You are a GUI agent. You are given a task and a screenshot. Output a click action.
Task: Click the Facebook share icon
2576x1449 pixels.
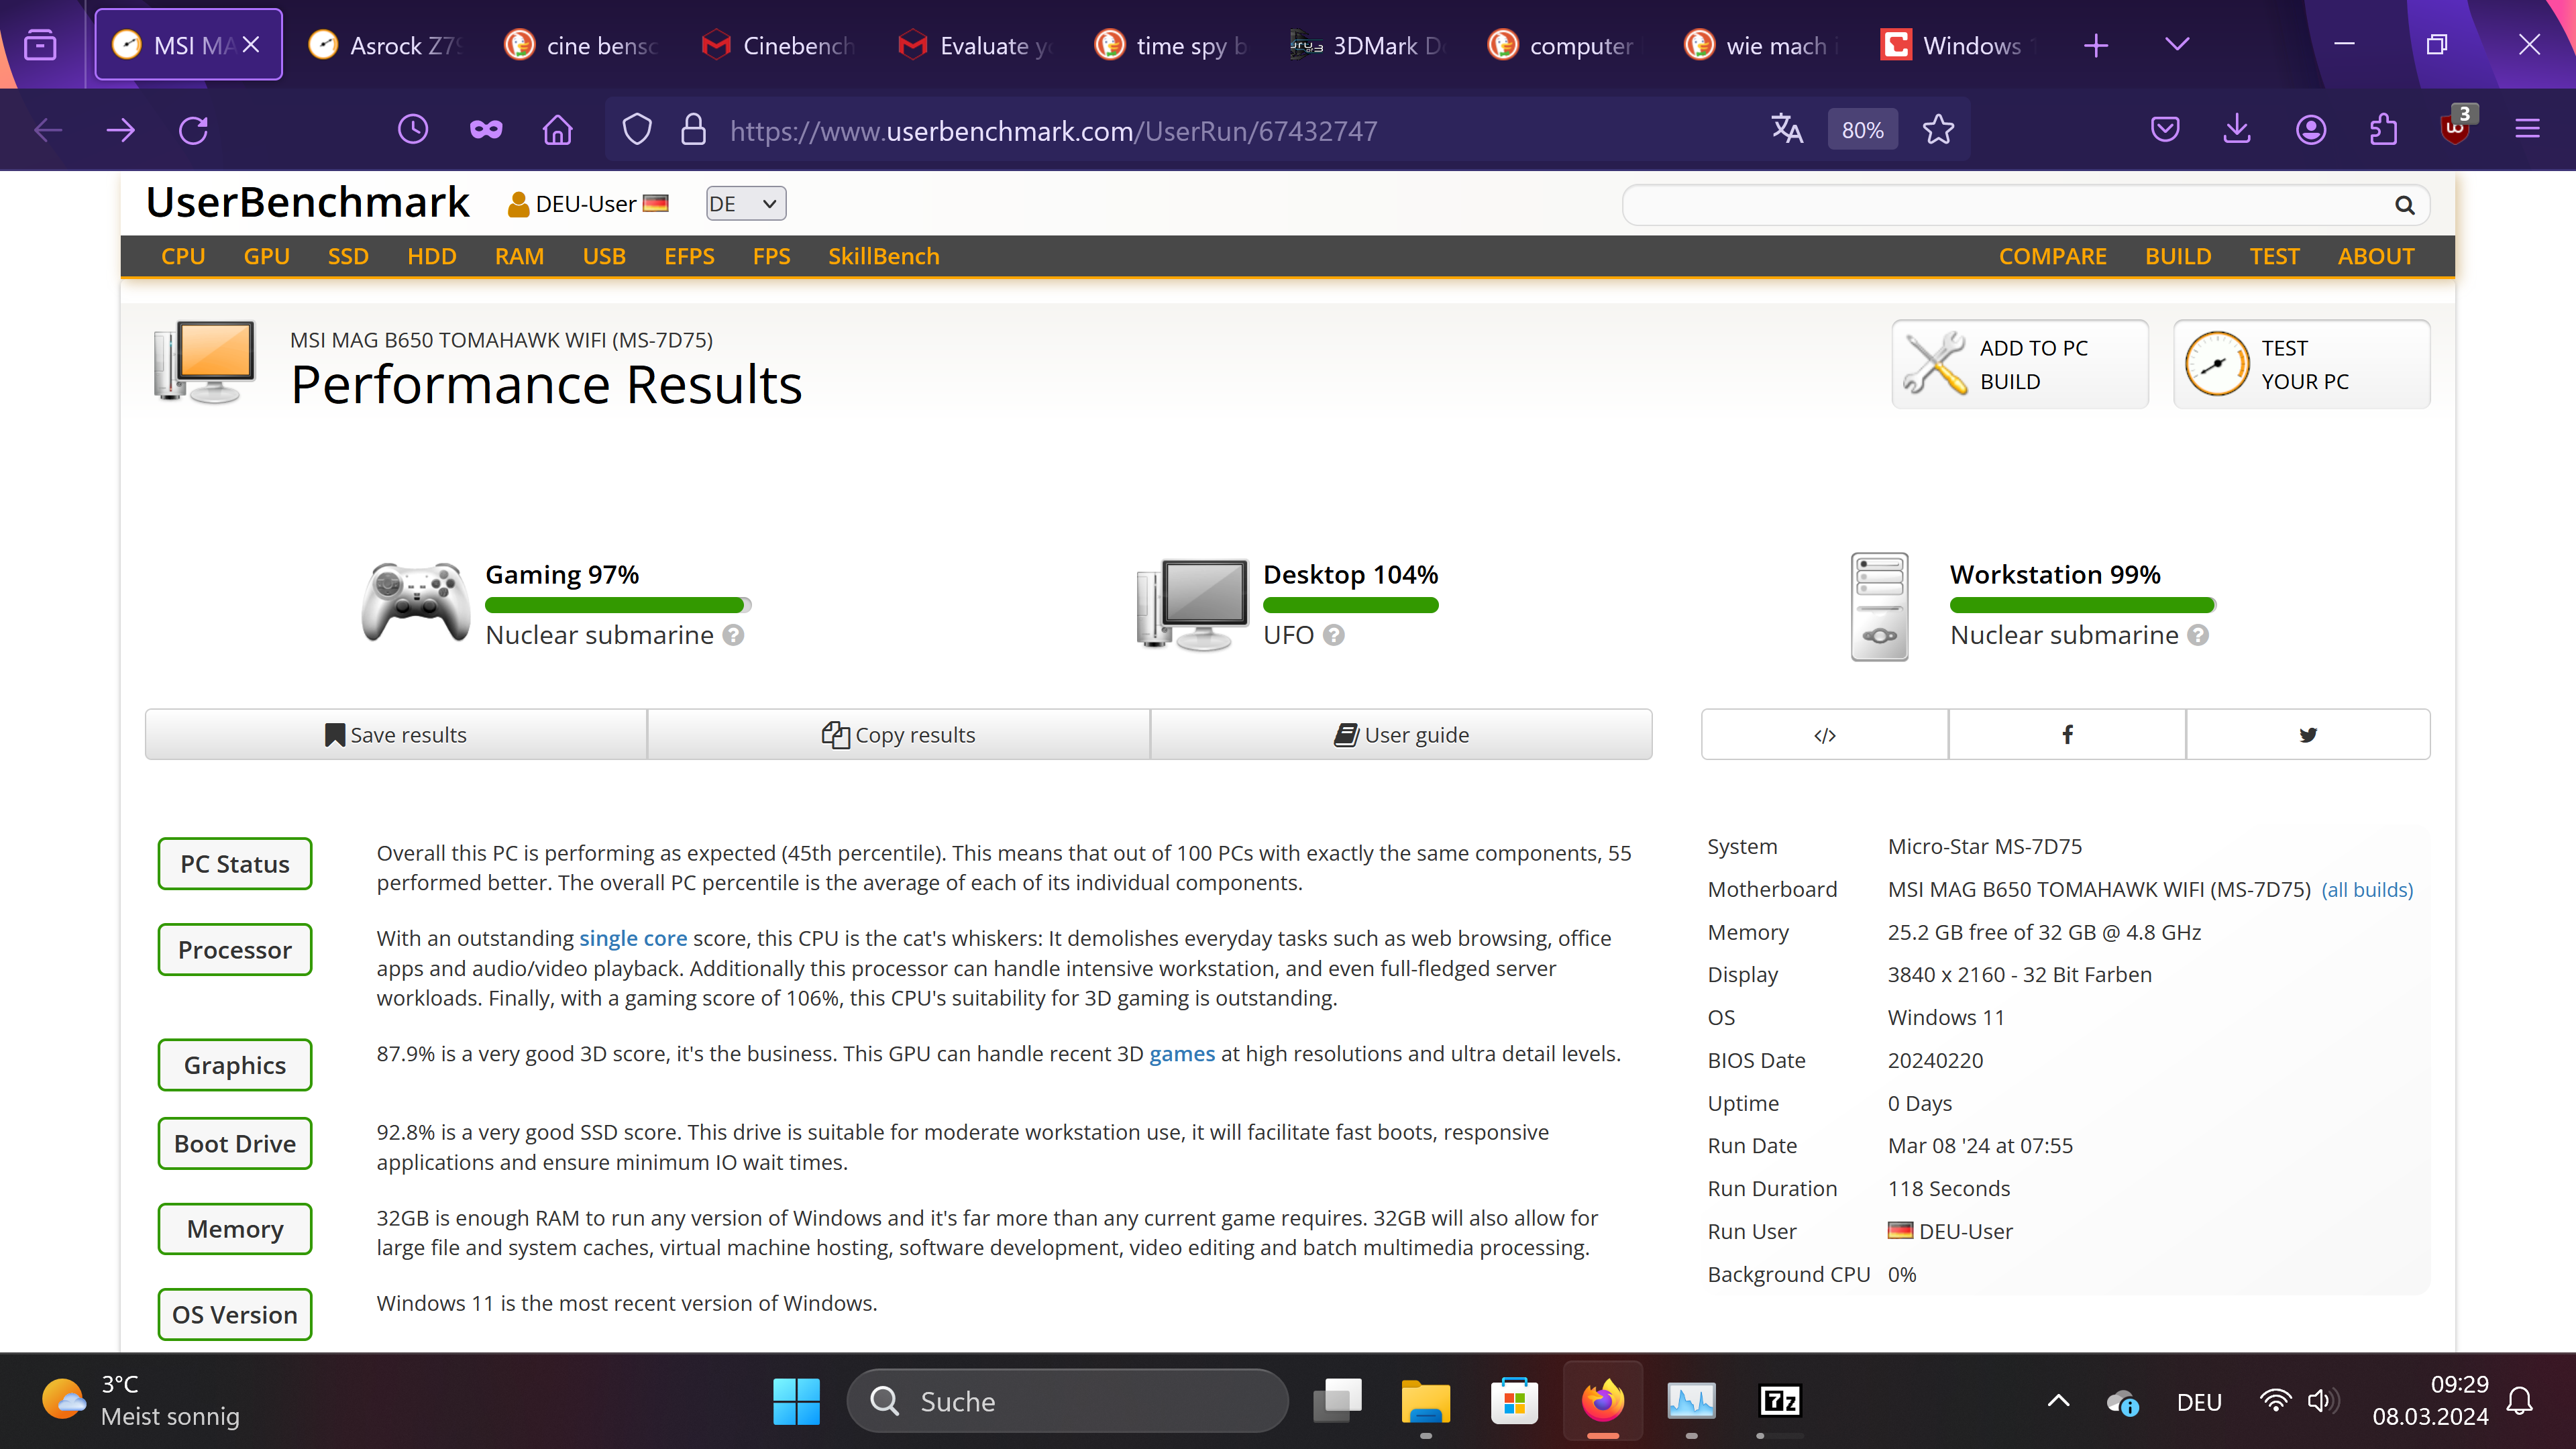2067,735
